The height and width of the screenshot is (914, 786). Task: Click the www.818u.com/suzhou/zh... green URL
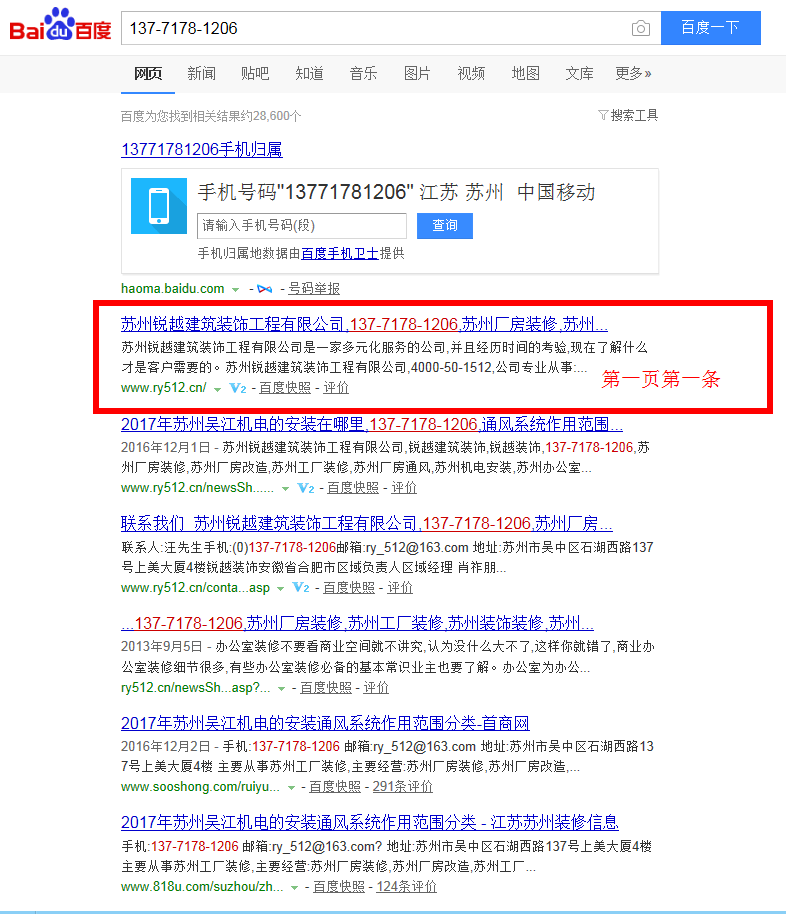point(202,886)
